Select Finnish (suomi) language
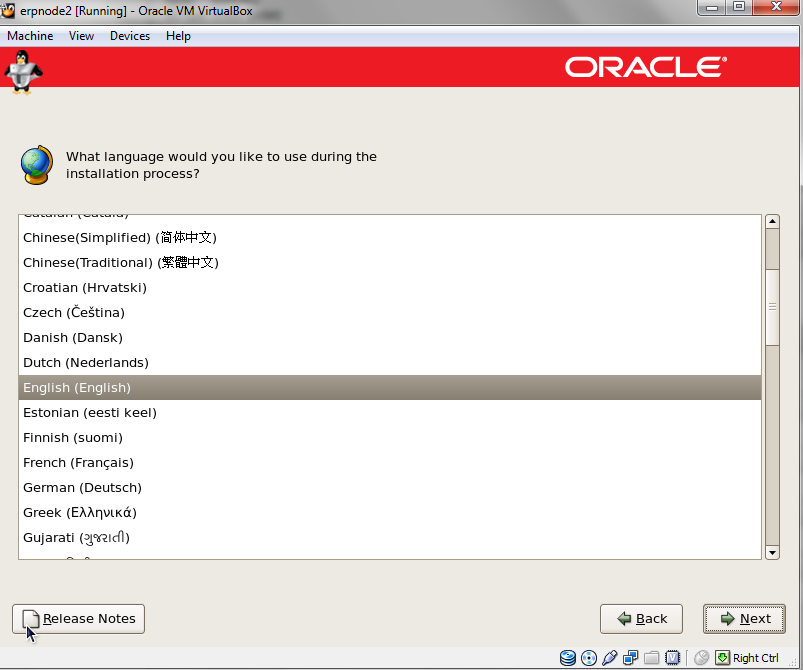803x670 pixels. point(390,438)
